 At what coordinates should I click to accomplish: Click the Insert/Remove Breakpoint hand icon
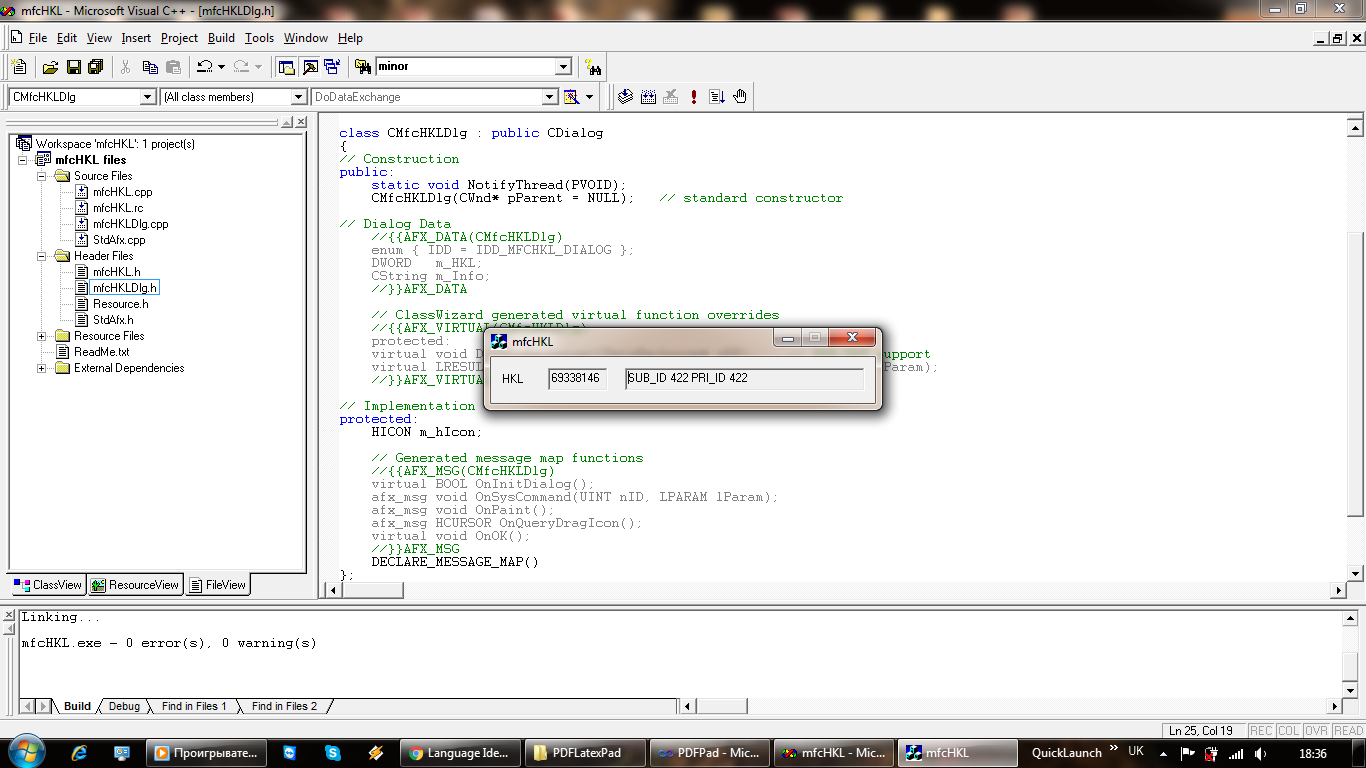click(x=740, y=97)
